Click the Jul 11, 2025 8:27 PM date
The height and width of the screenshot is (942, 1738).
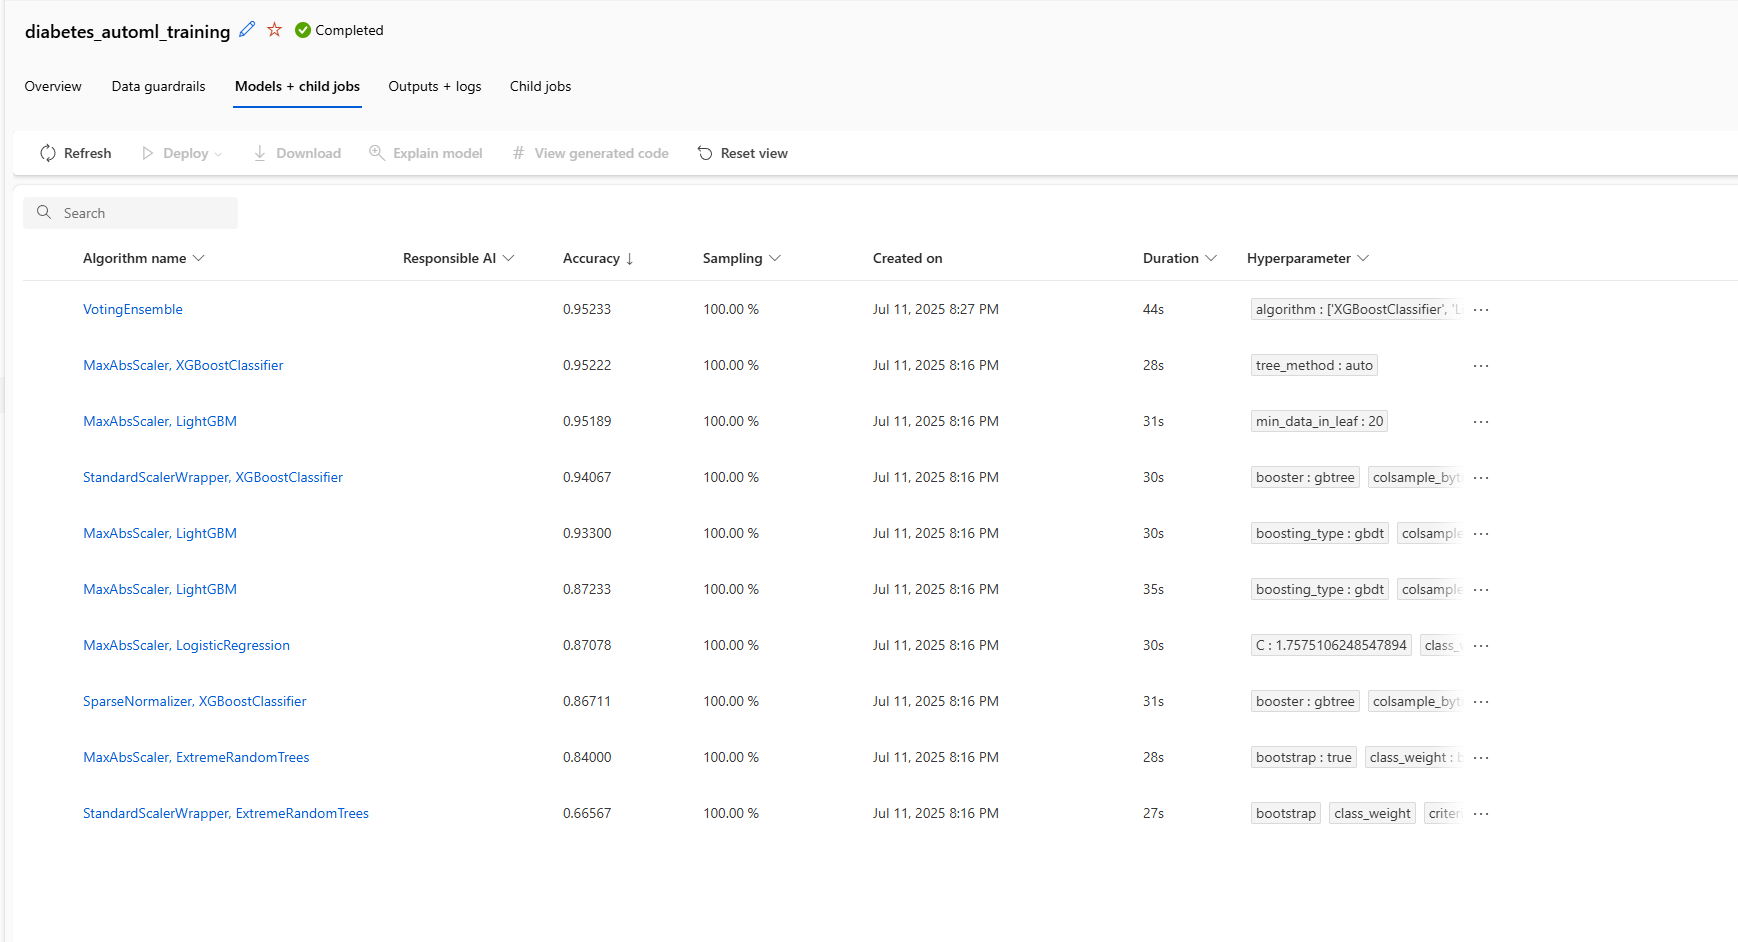click(935, 309)
